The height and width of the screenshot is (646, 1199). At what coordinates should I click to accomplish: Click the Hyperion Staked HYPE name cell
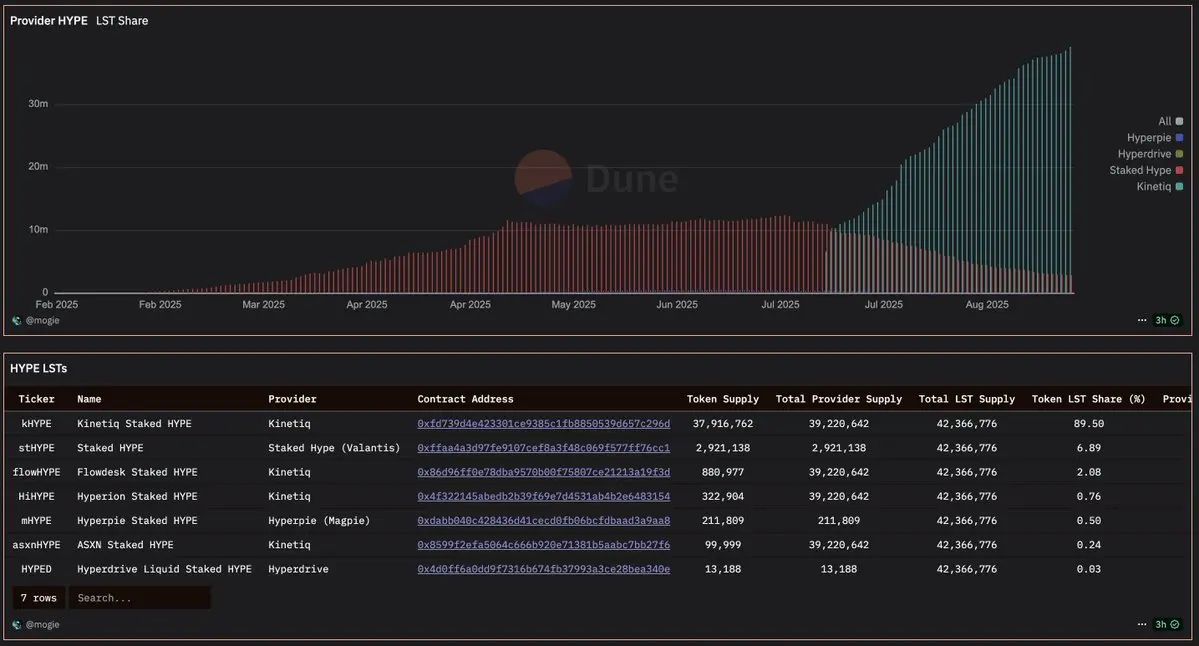pos(137,496)
